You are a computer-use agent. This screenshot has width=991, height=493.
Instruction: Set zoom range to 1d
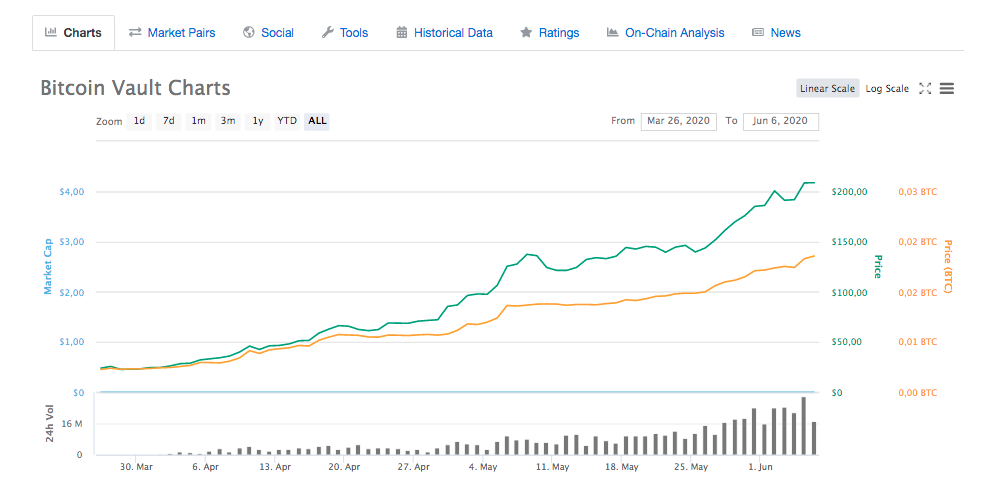[x=139, y=121]
